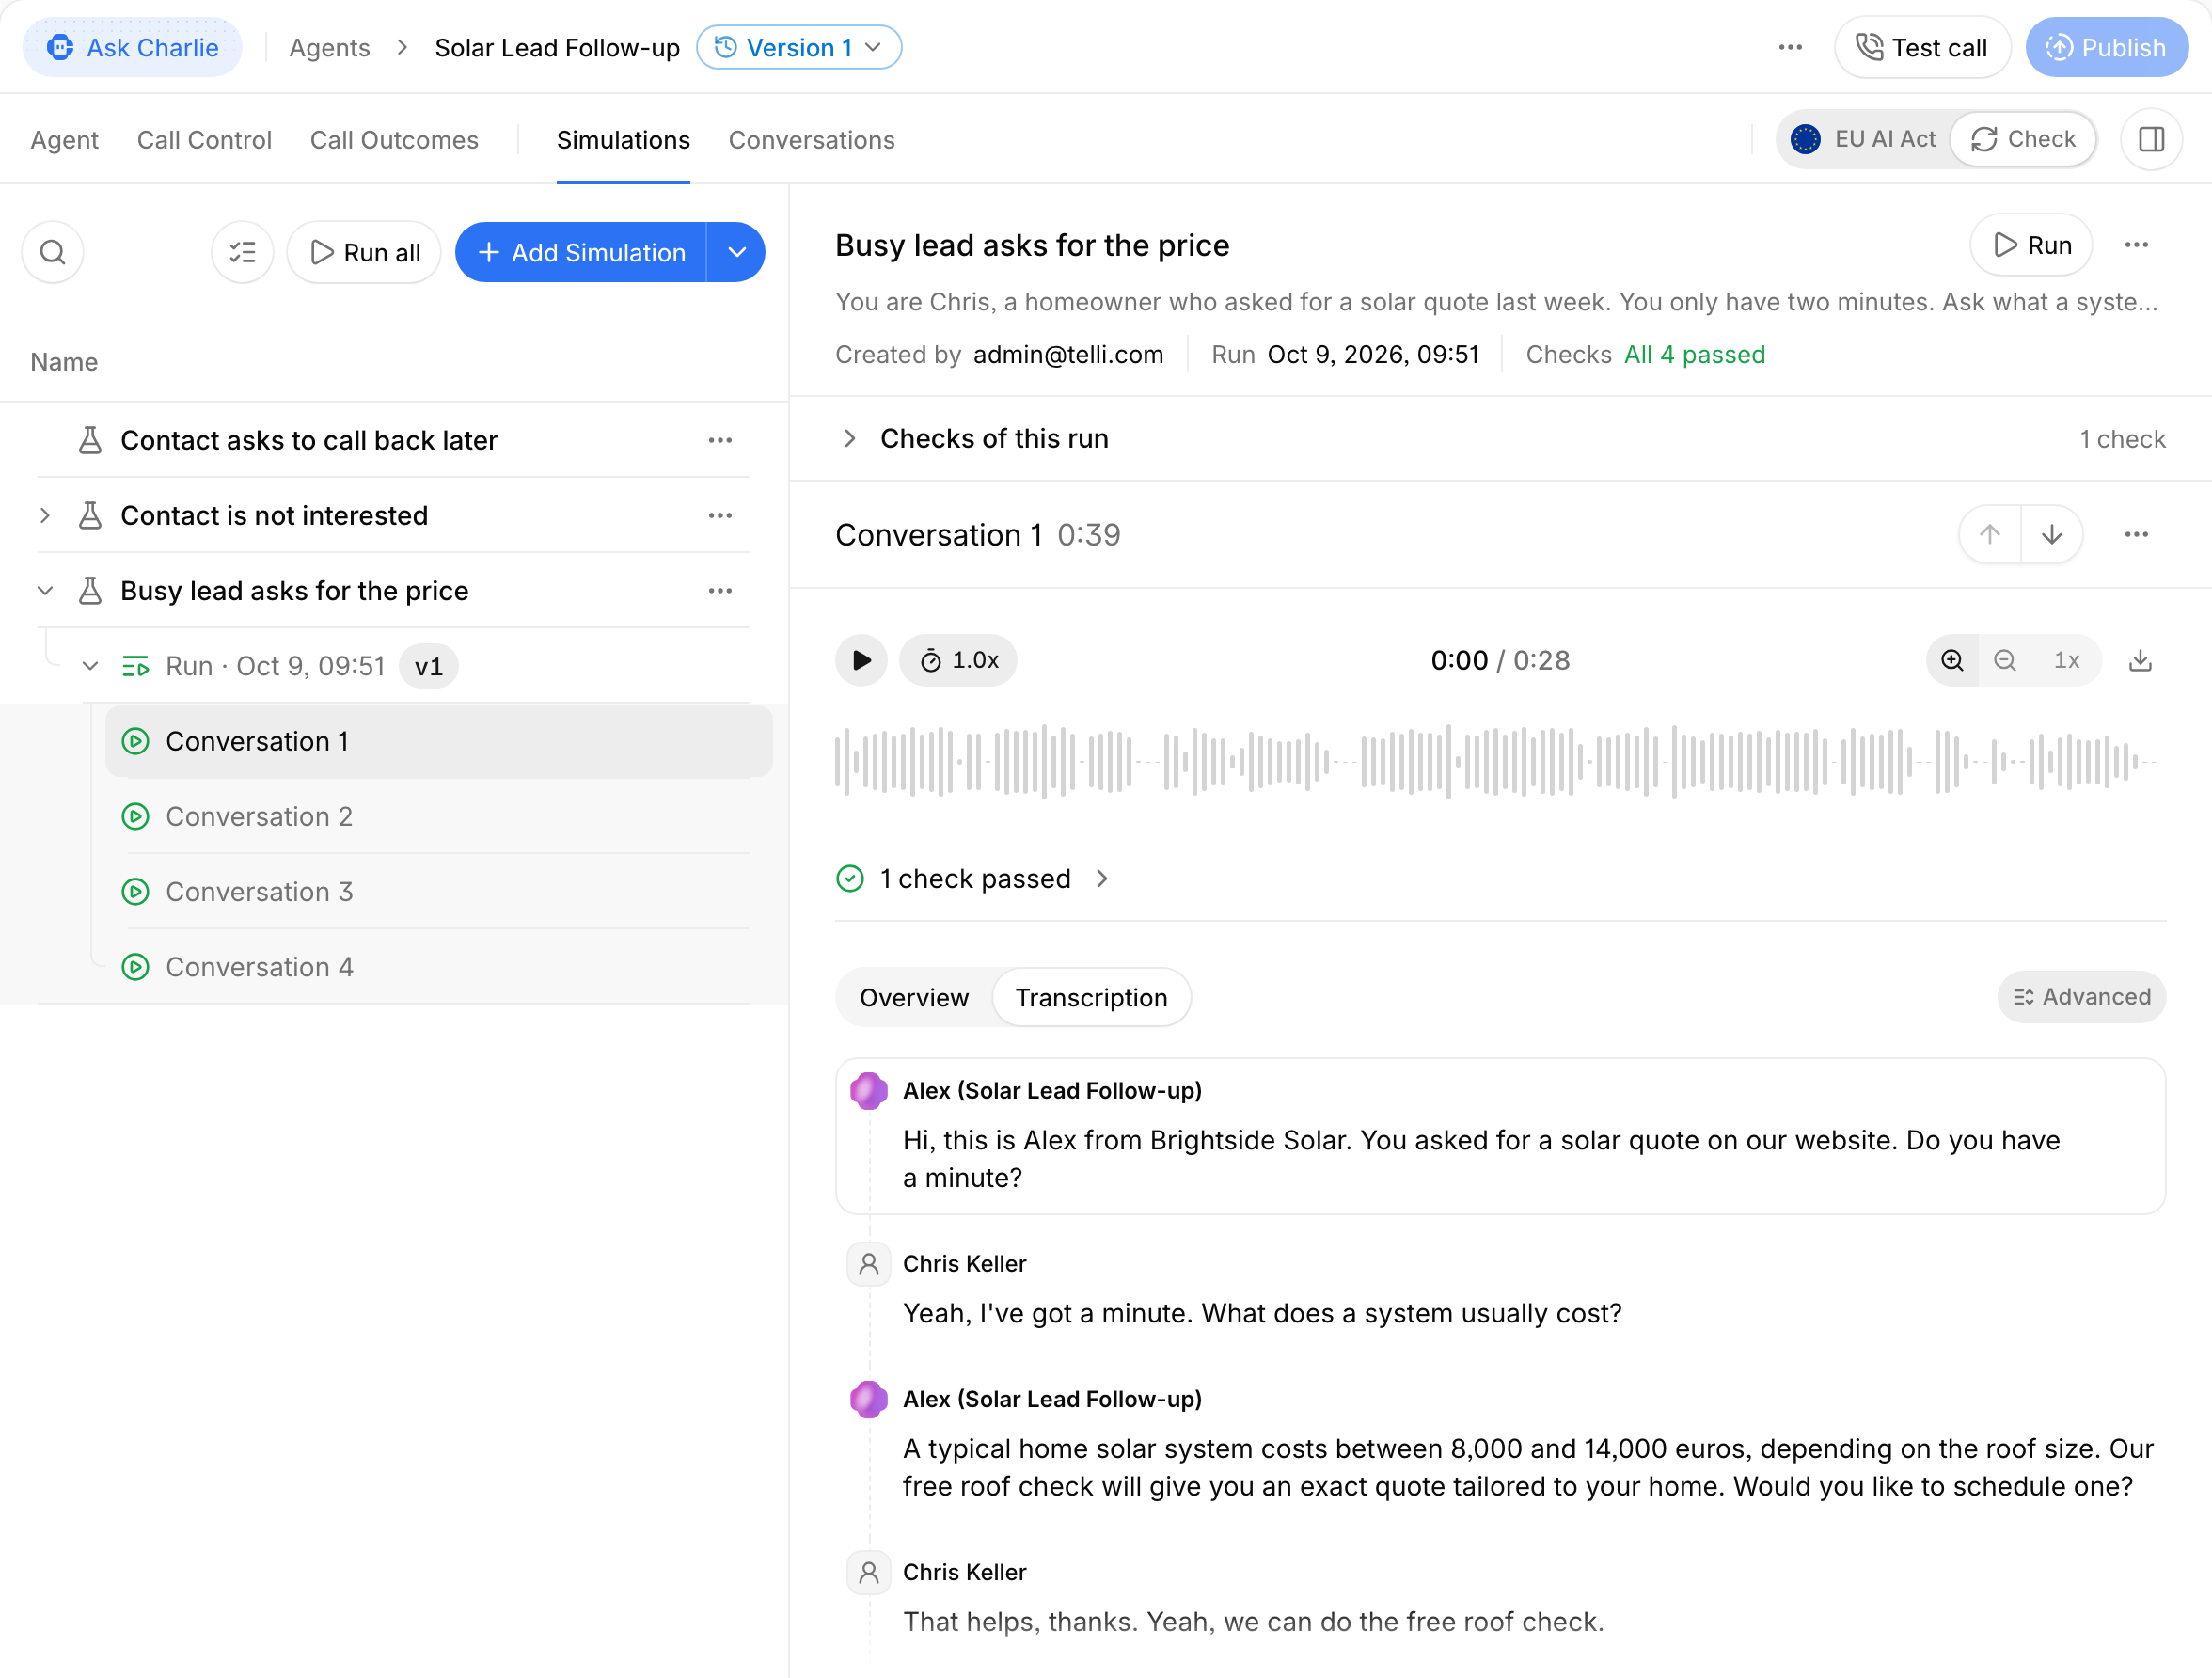Open the Version 1 dropdown
This screenshot has width=2212, height=1678.
tap(799, 47)
